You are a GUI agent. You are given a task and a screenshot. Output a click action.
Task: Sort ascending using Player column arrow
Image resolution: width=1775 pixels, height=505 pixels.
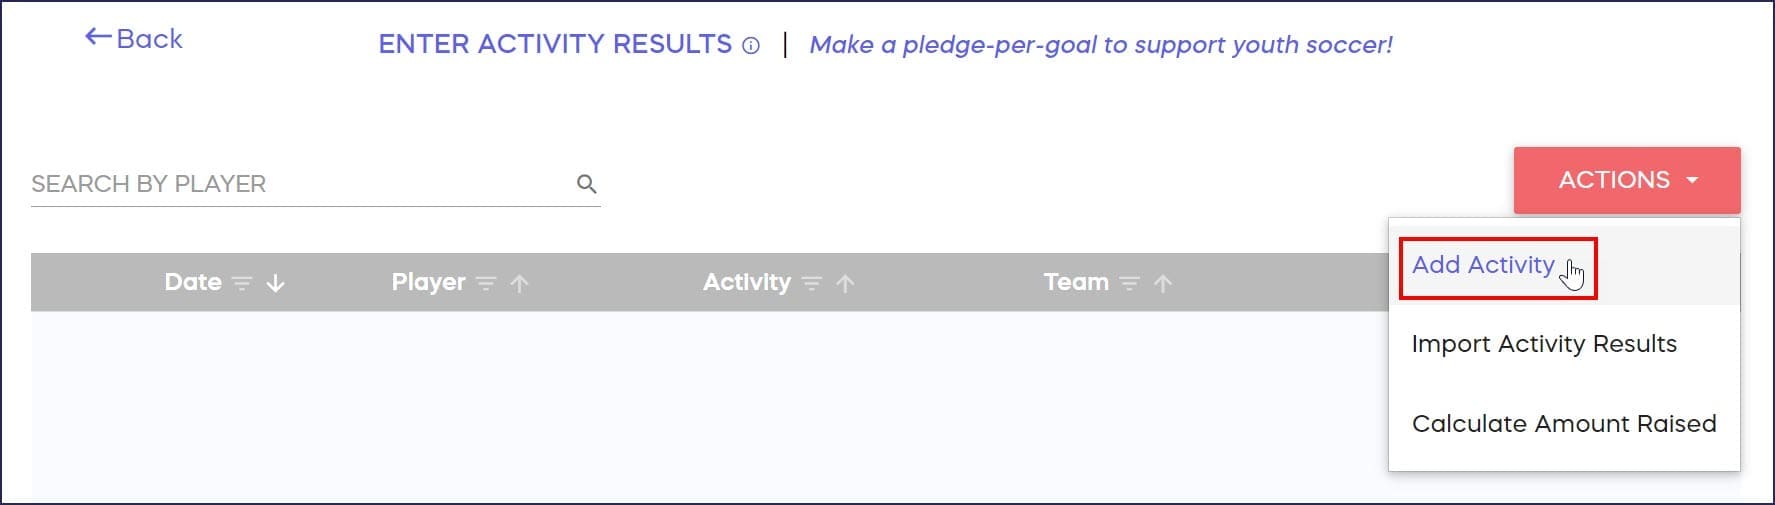click(x=519, y=284)
